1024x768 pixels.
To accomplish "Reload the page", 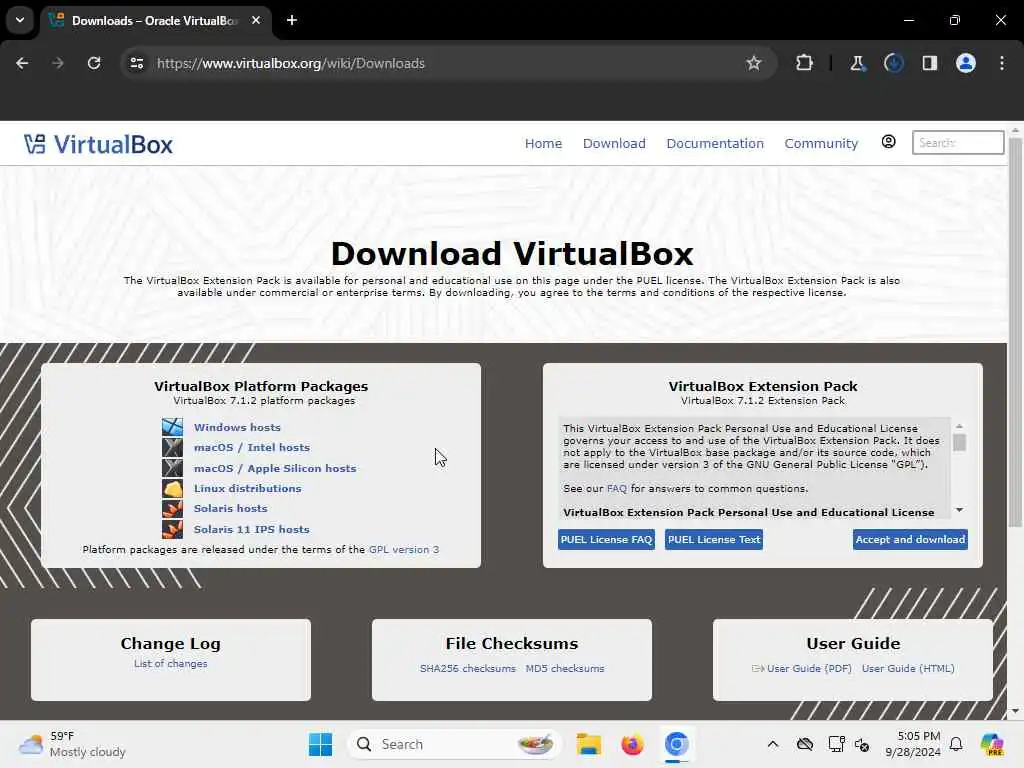I will click(x=94, y=63).
